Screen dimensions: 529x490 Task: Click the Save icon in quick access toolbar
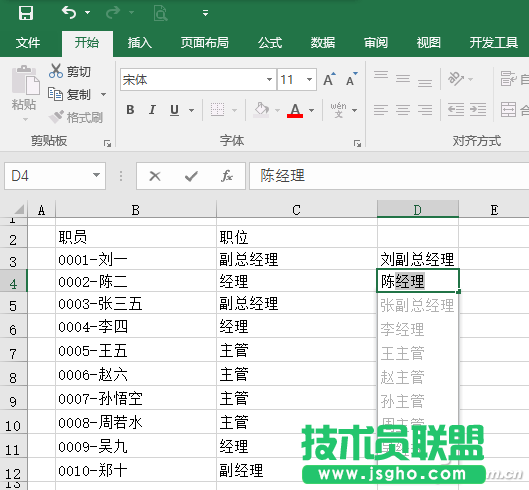pyautogui.click(x=26, y=13)
